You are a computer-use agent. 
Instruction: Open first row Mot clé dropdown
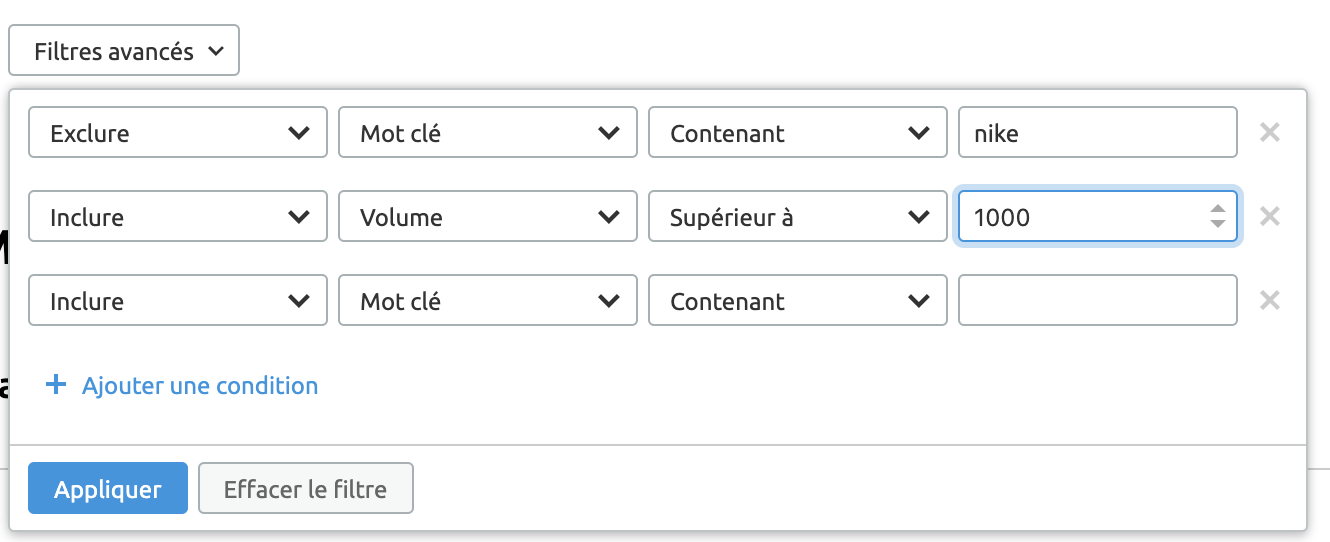pos(487,133)
